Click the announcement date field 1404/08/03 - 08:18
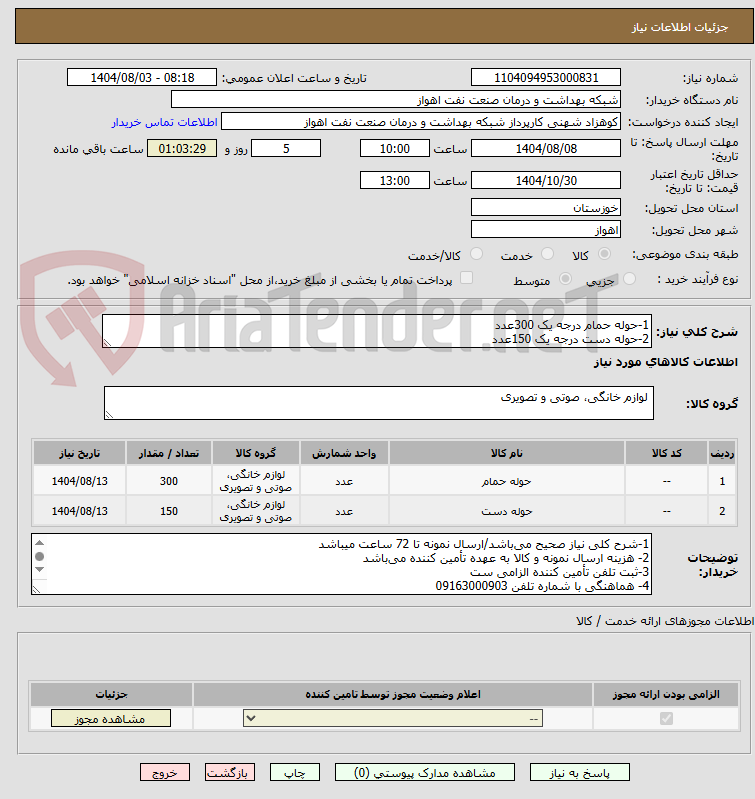The width and height of the screenshot is (755, 799). point(142,77)
